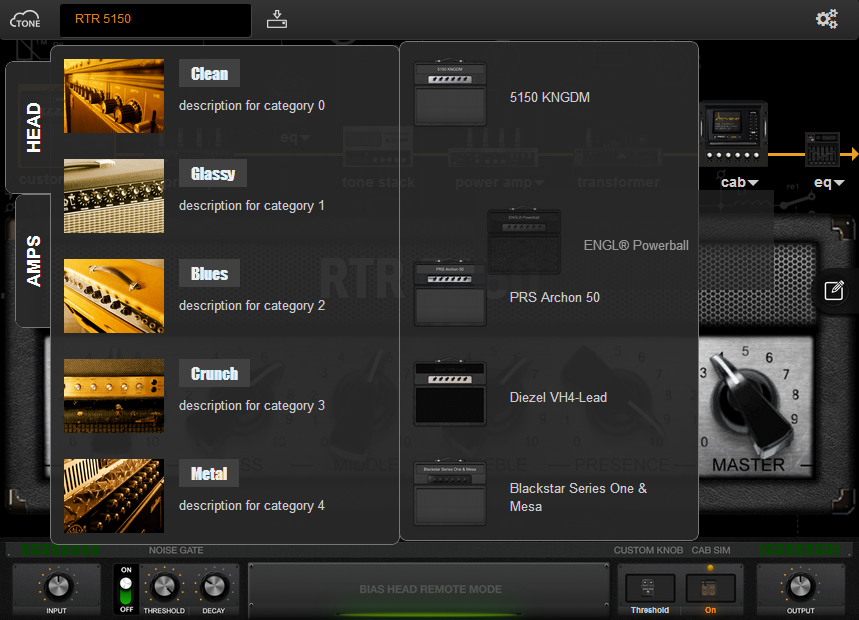Choose the Blues category label
Image resolution: width=859 pixels, height=620 pixels.
click(x=209, y=273)
